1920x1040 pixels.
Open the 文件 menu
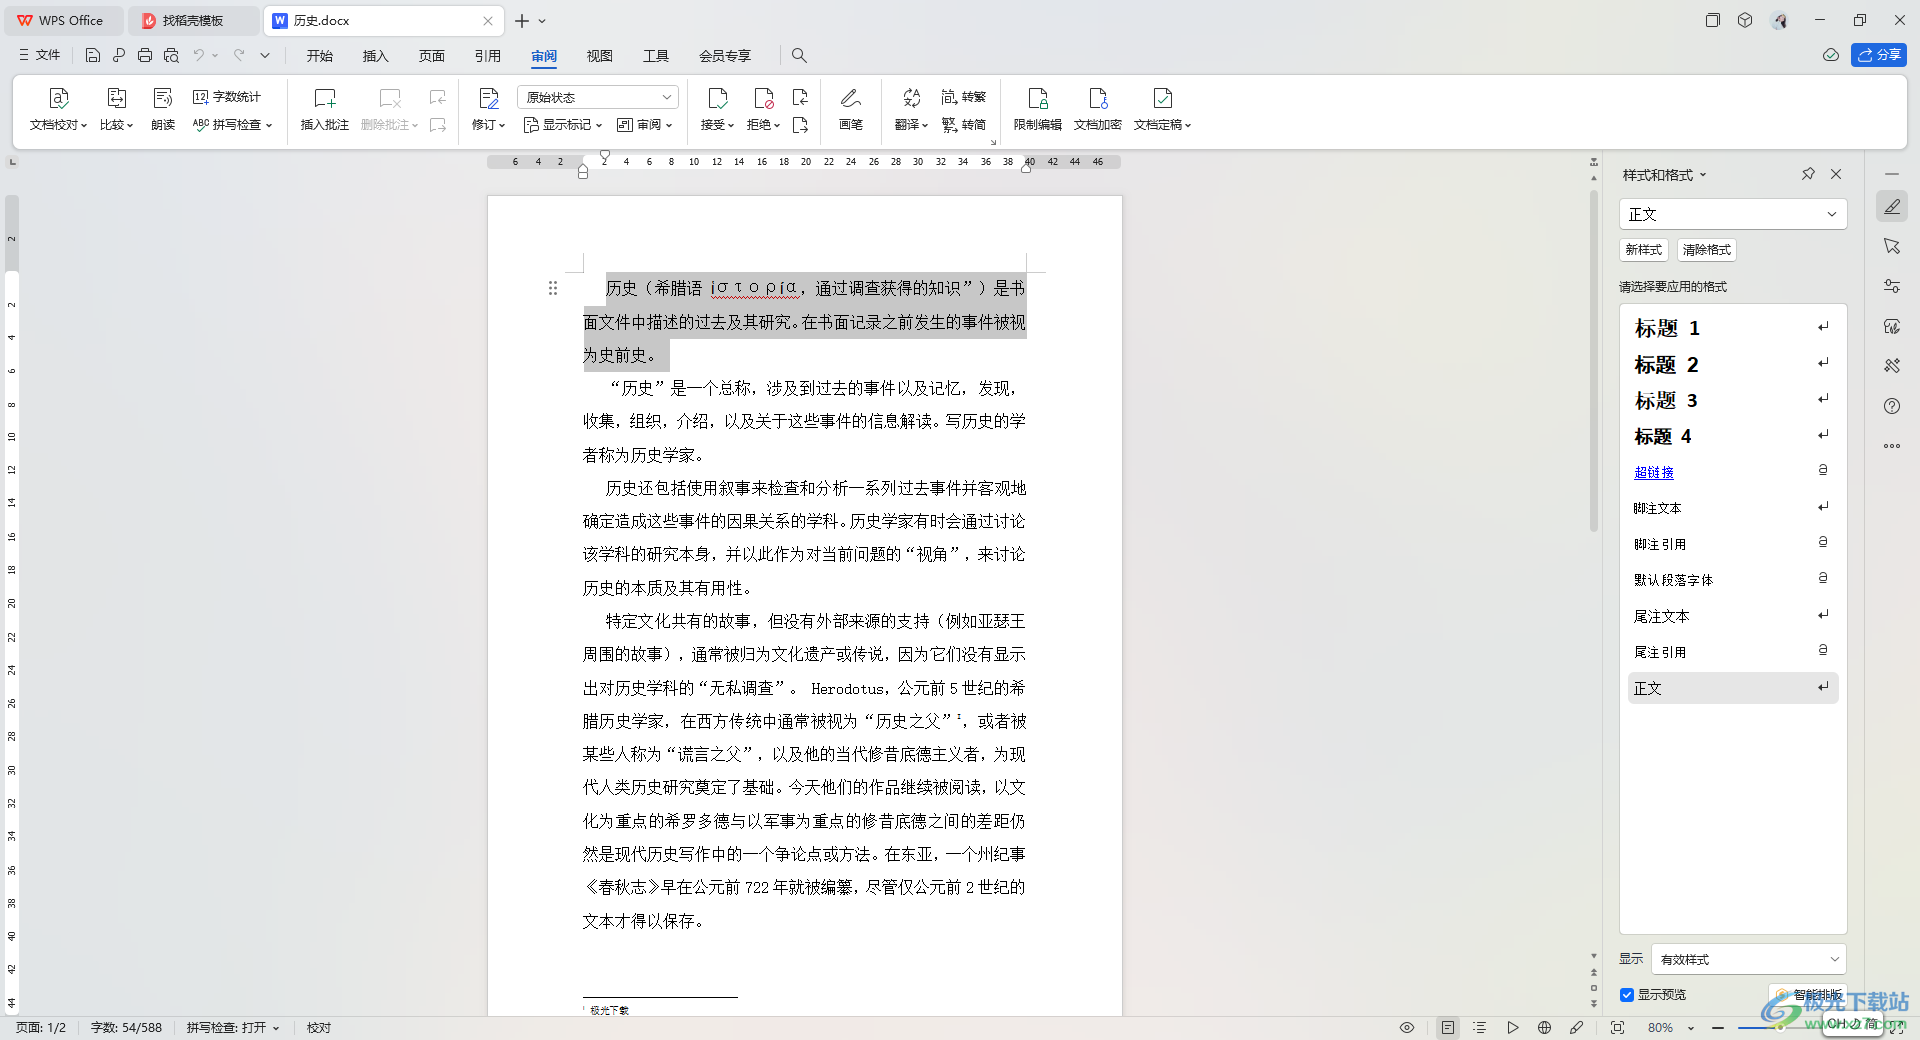point(40,55)
